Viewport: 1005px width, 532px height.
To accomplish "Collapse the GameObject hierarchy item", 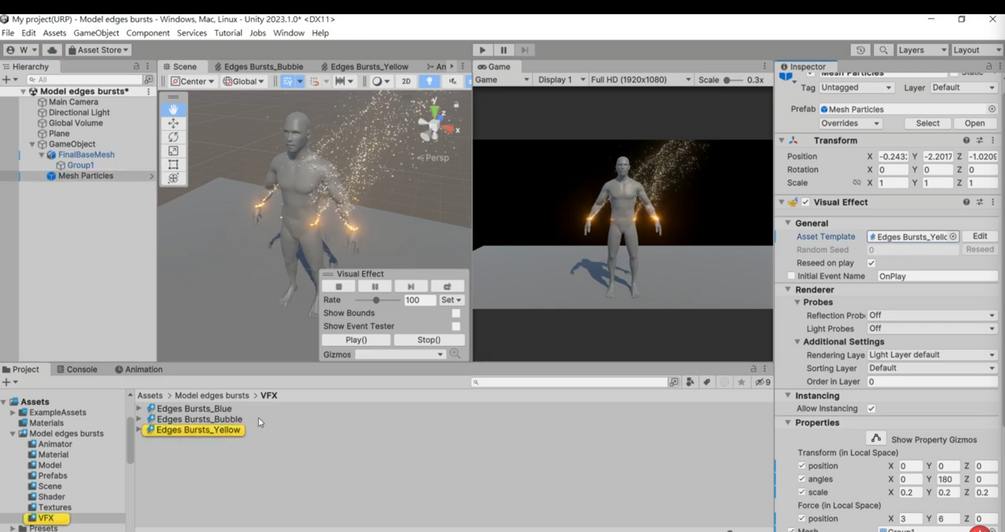I will (x=32, y=144).
